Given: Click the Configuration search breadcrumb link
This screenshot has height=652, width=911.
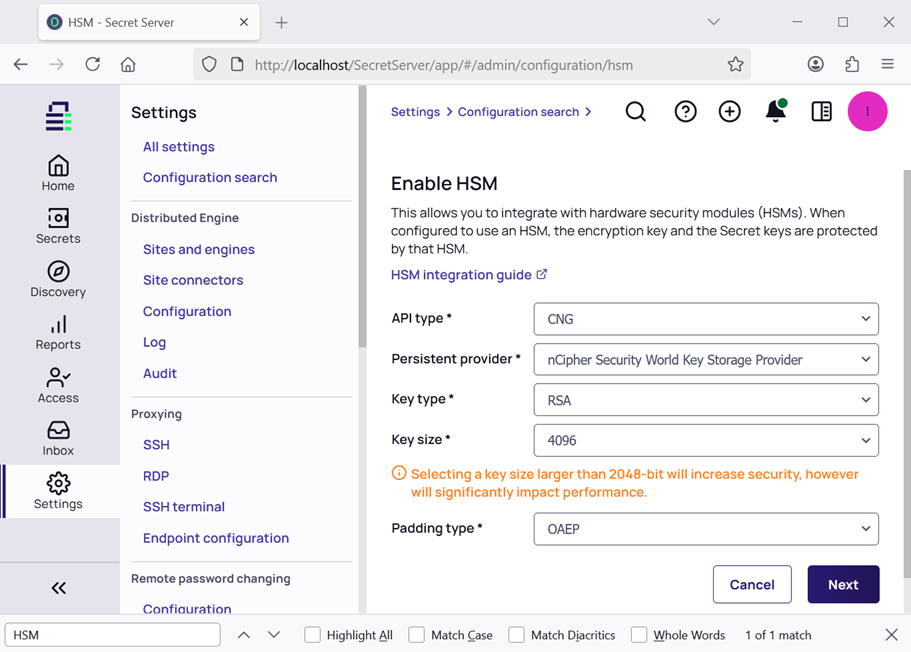Looking at the screenshot, I should tap(518, 112).
